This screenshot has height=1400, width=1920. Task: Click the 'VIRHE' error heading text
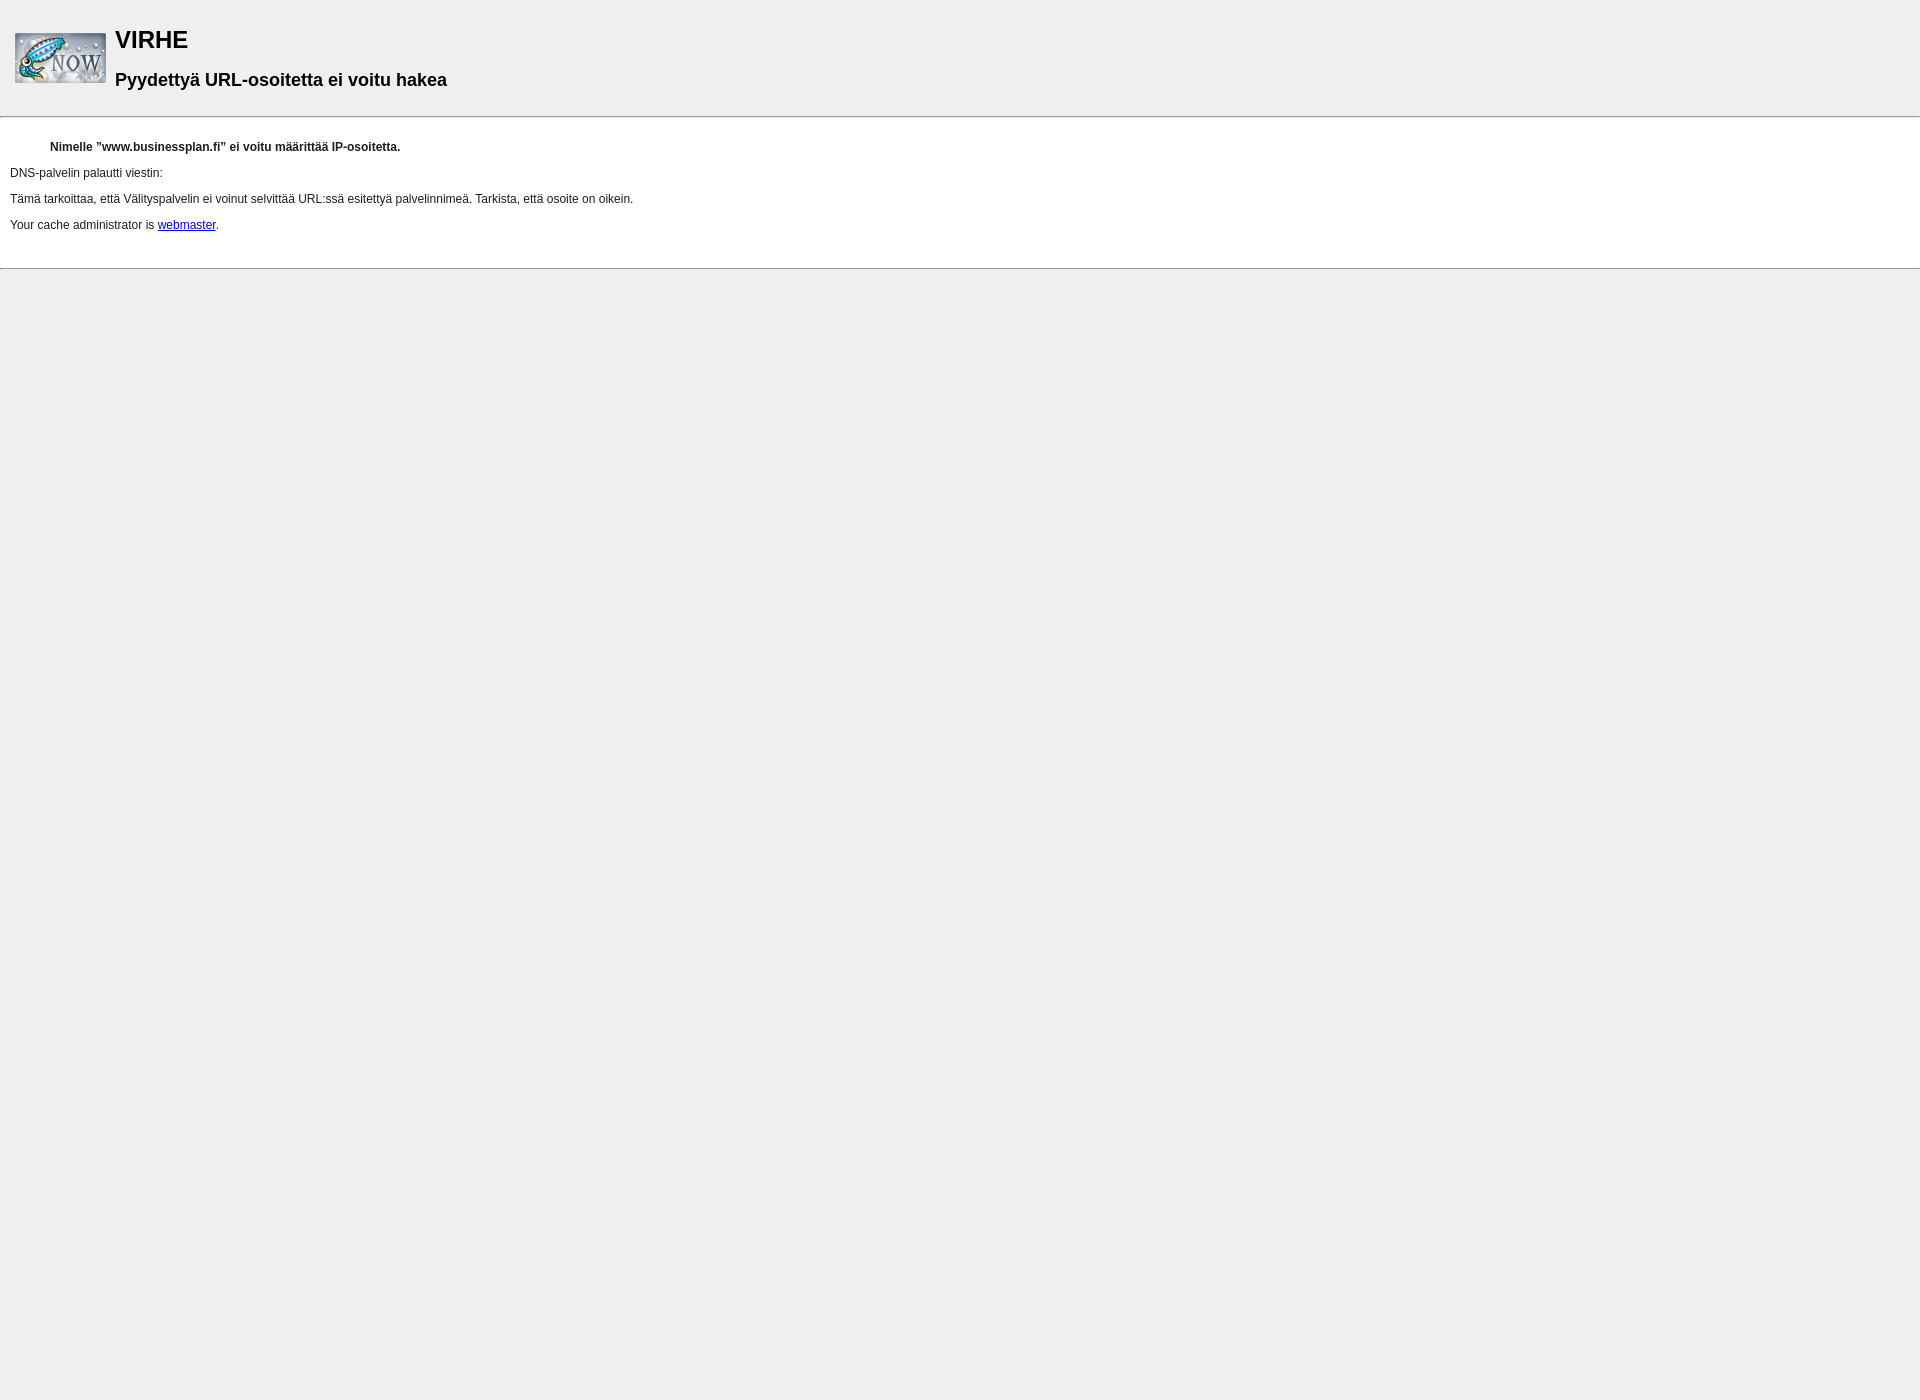coord(152,40)
